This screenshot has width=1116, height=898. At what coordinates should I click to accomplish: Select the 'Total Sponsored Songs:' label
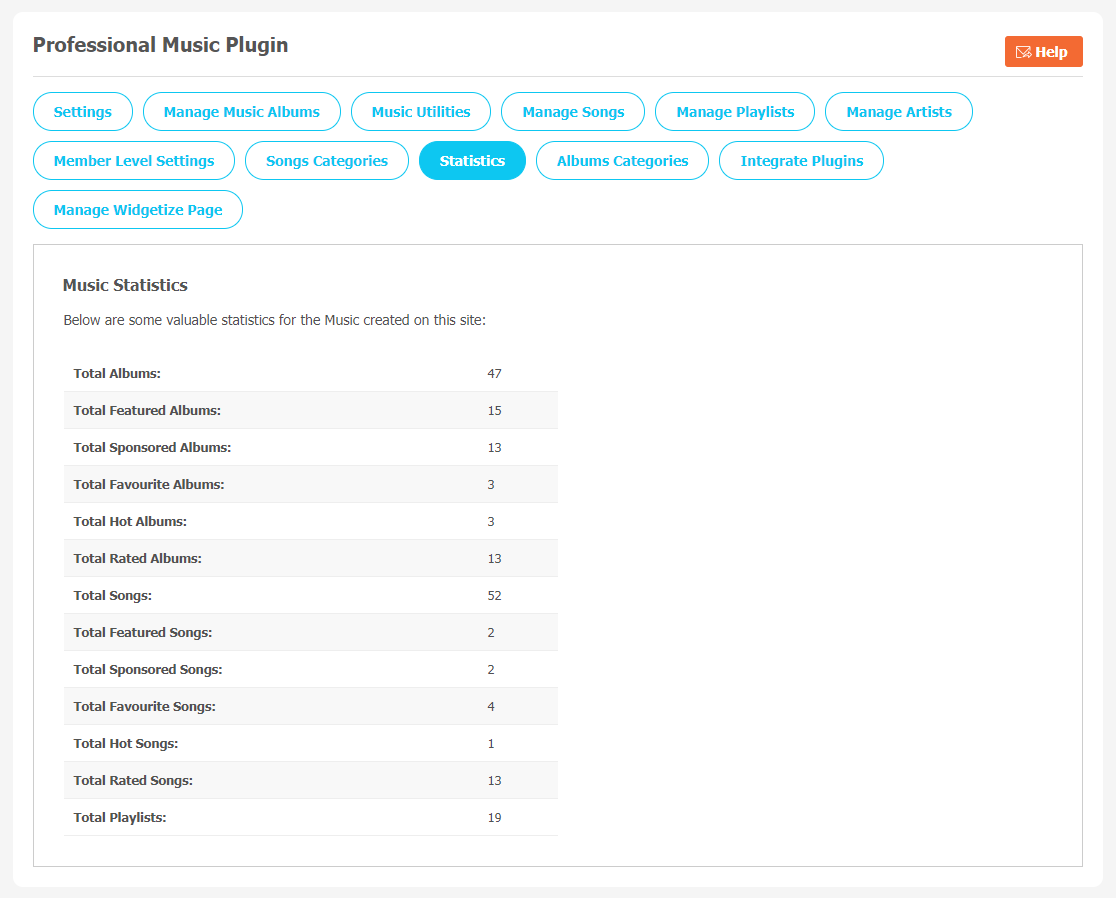click(x=148, y=670)
